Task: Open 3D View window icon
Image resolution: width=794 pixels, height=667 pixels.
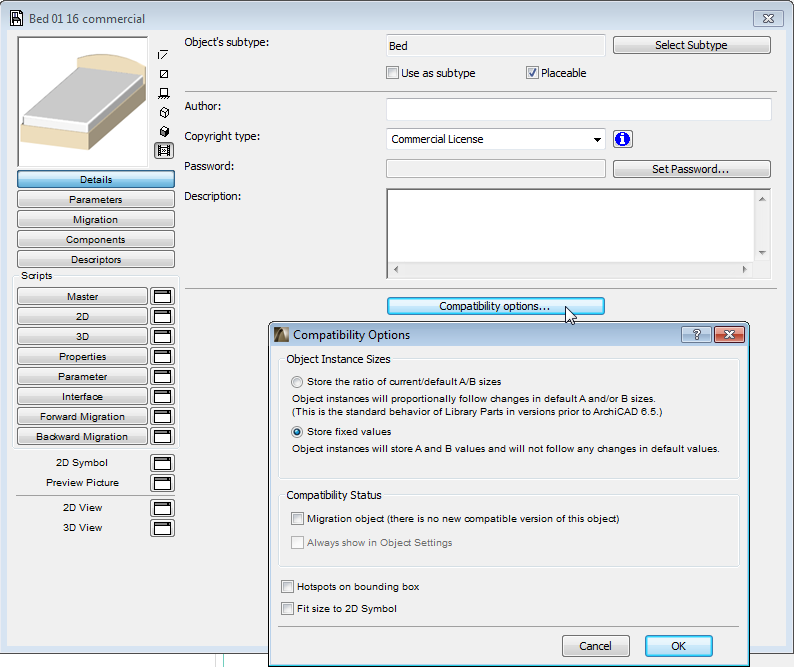Action: (x=163, y=528)
